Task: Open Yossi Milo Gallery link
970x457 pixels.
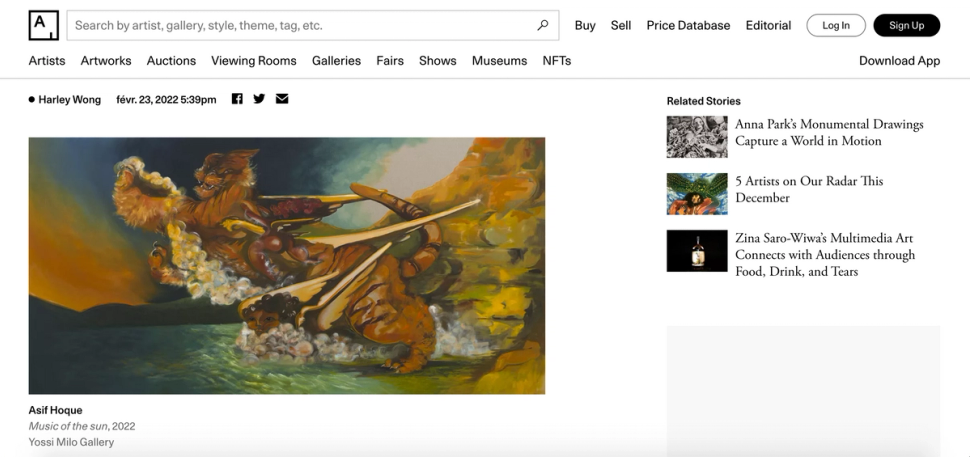Action: point(71,442)
